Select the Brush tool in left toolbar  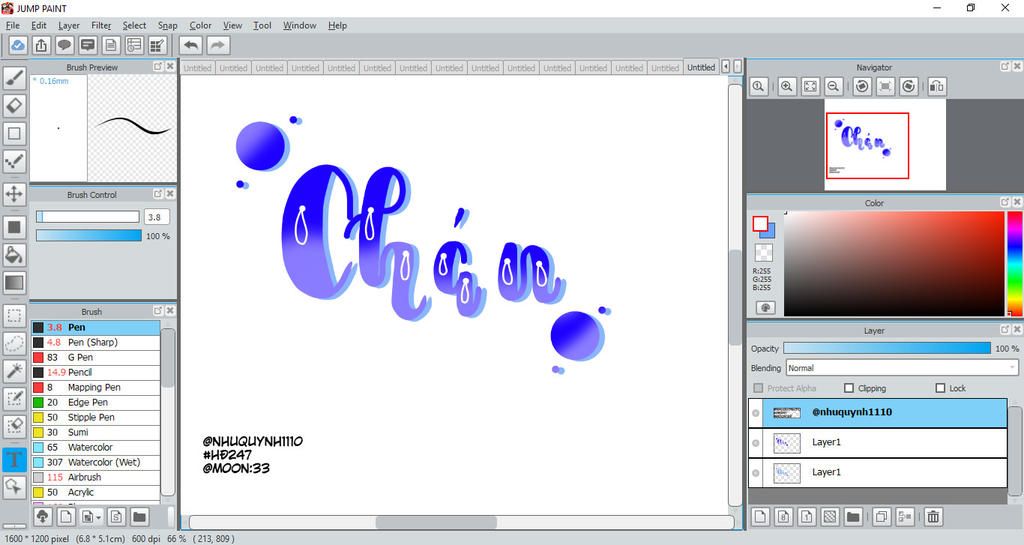pyautogui.click(x=14, y=78)
